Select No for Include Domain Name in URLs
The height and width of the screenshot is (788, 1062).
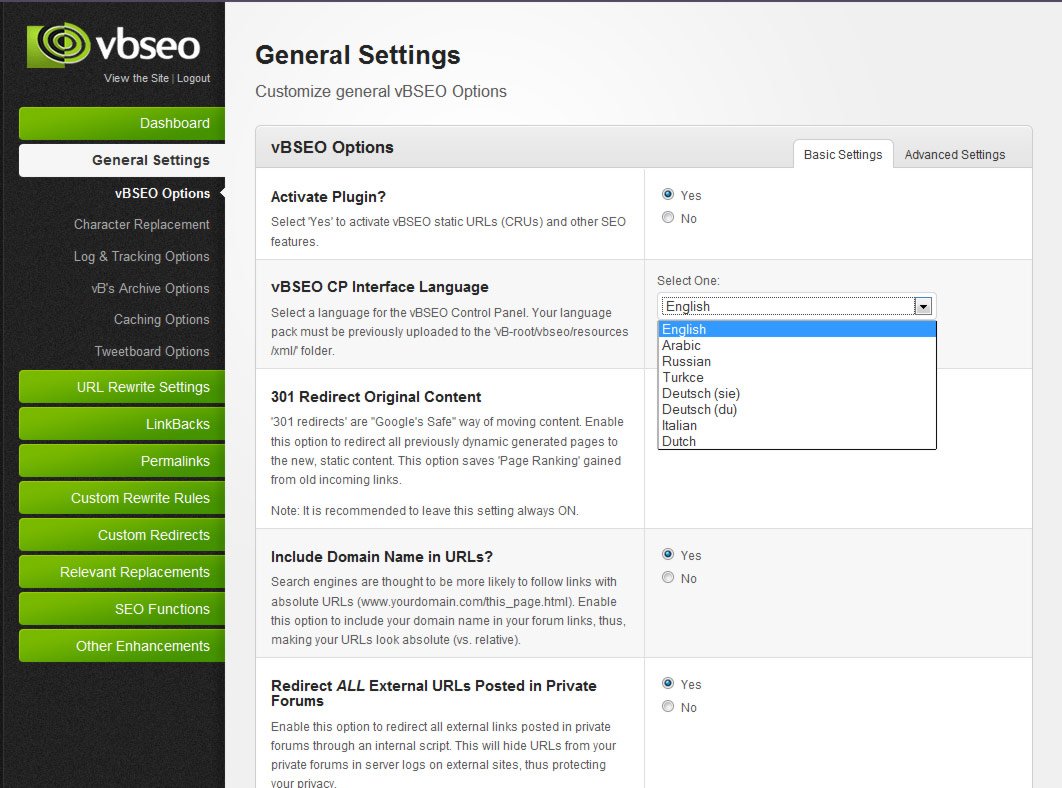click(668, 577)
